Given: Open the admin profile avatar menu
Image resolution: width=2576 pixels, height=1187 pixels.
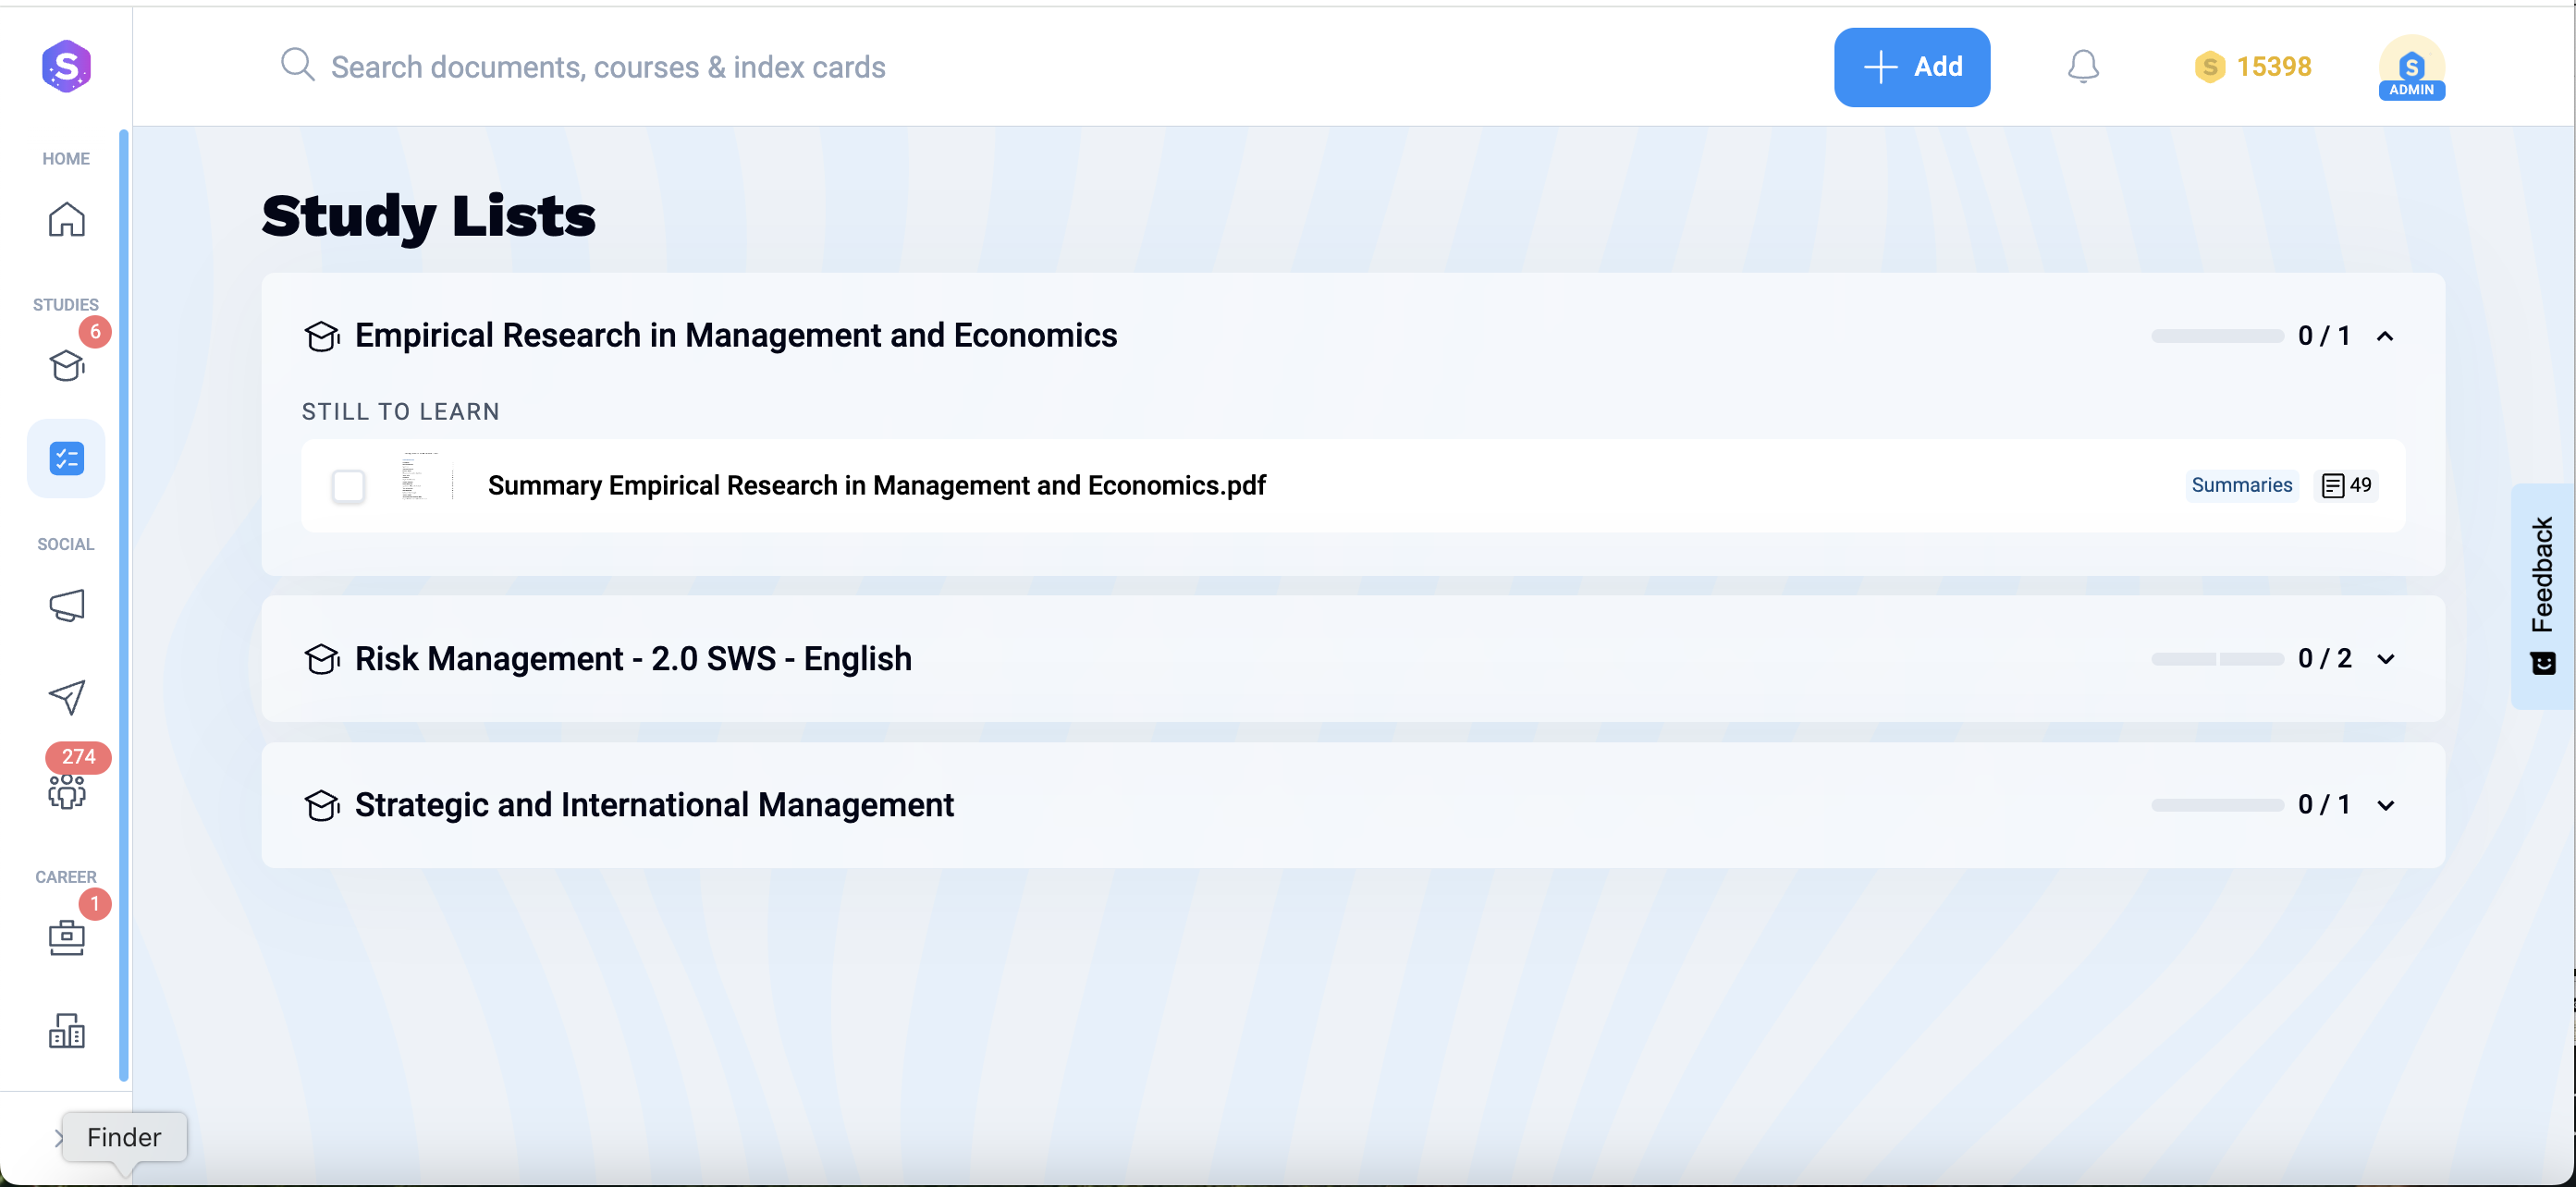Looking at the screenshot, I should point(2411,67).
